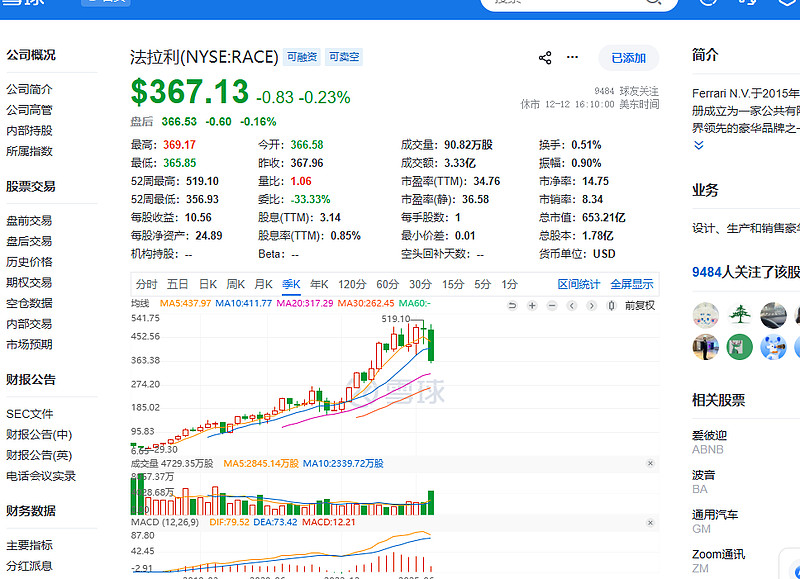Select the 年K chart period tab
Viewport: 800px width, 579px height.
pos(319,284)
